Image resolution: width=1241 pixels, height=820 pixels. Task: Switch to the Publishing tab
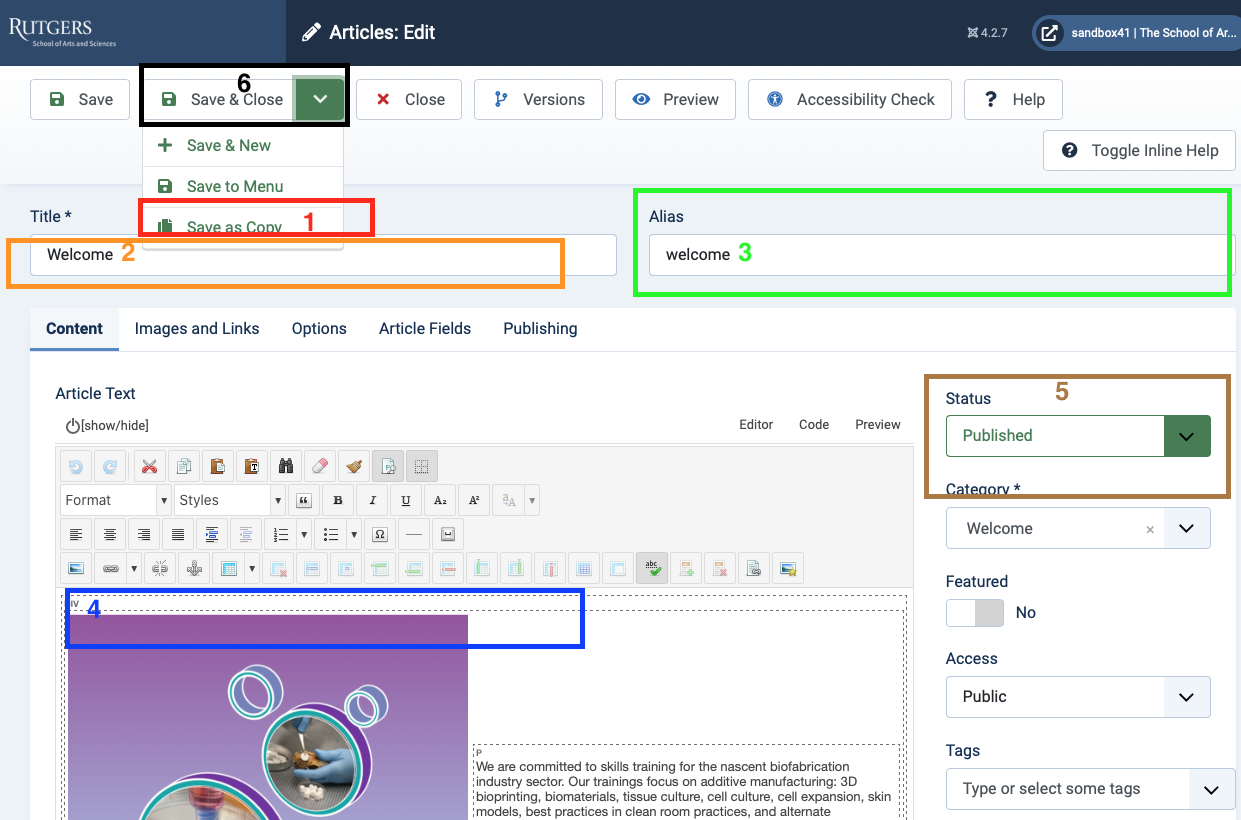pyautogui.click(x=540, y=328)
